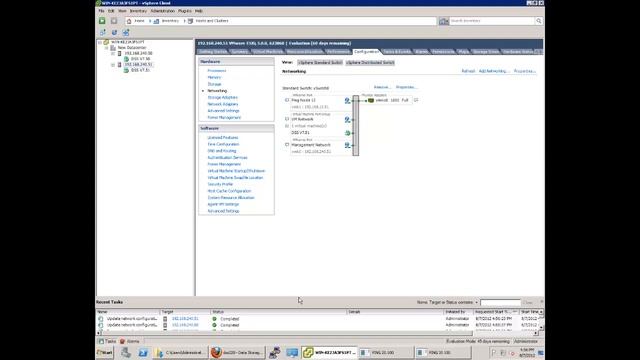Viewport: 640px width, 360px height.
Task: Open networking Properties link at top right
Action: click(x=524, y=71)
